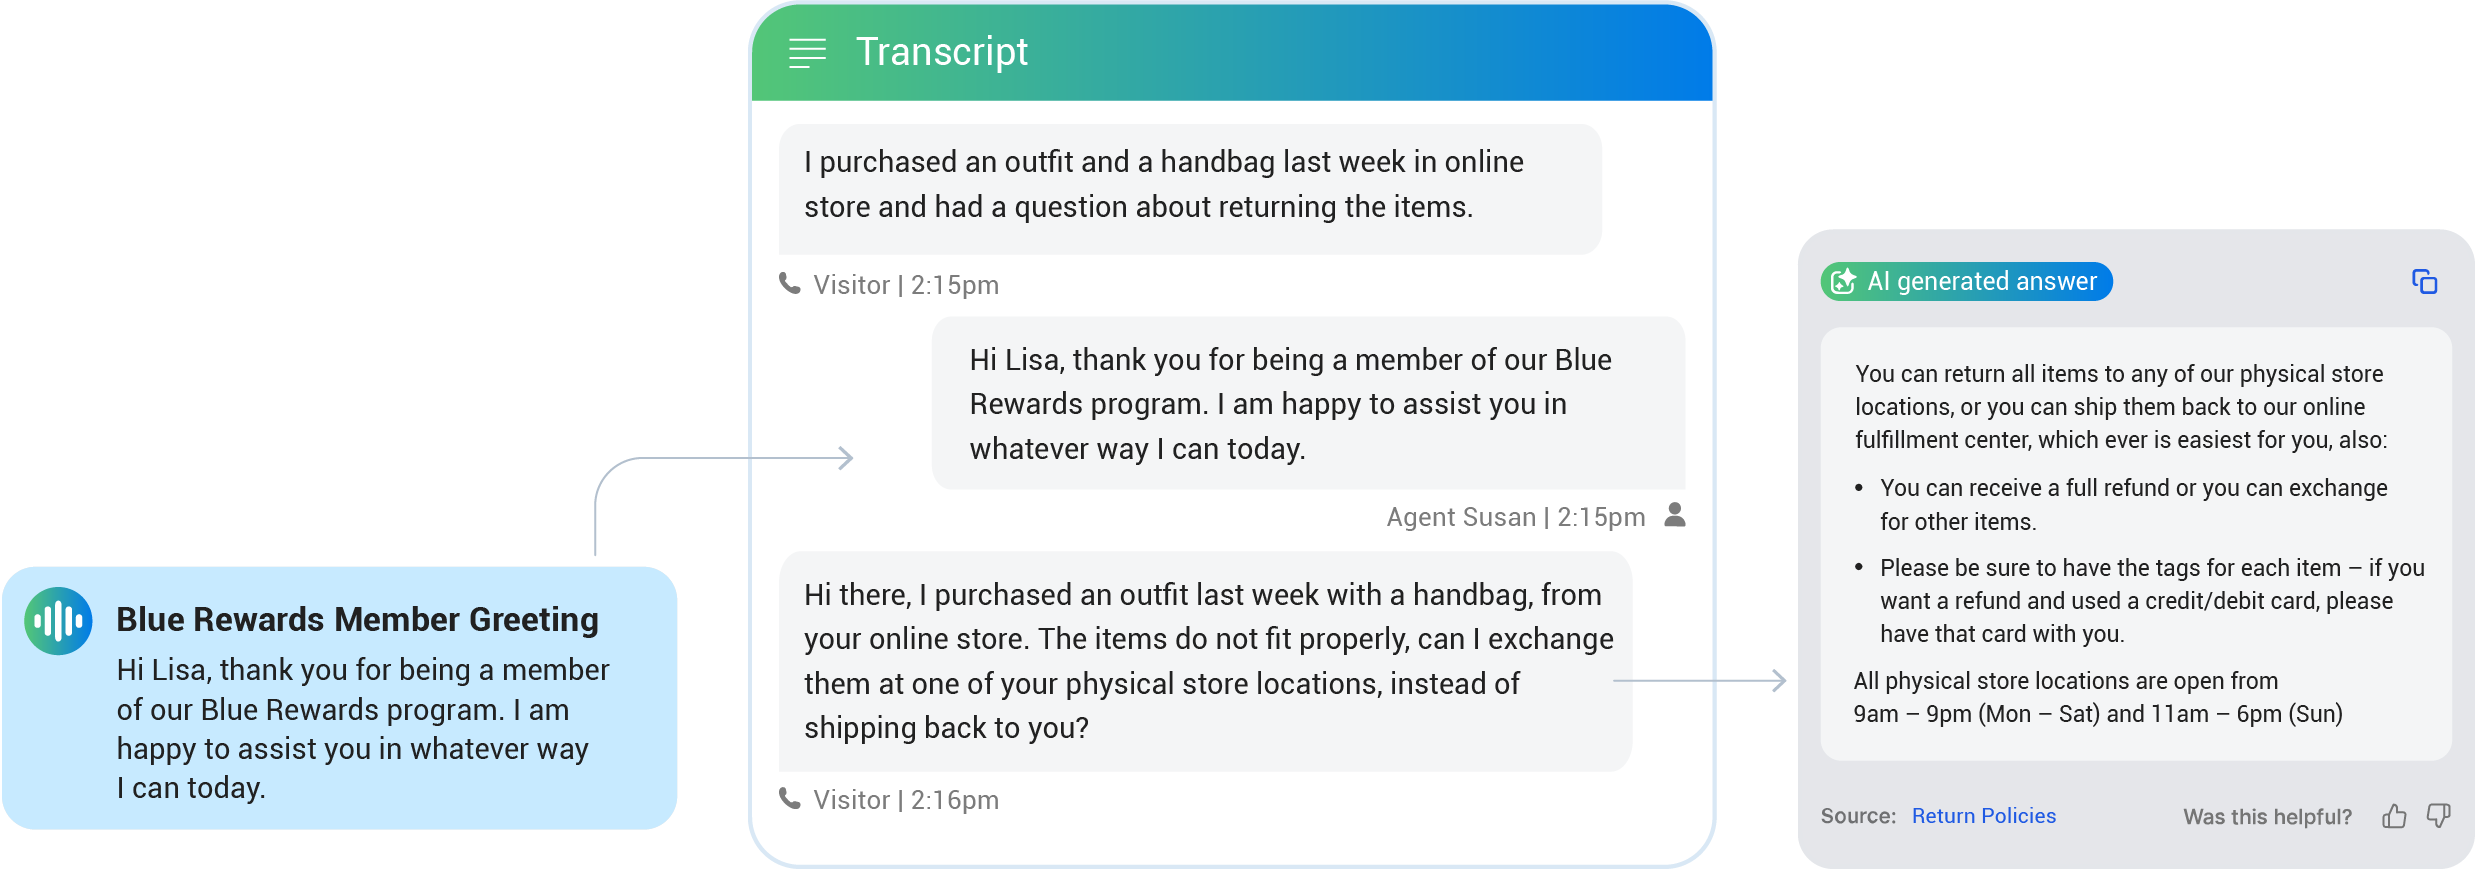The height and width of the screenshot is (869, 2475).
Task: Click the sparkle icon in AI badge
Action: 1843,282
